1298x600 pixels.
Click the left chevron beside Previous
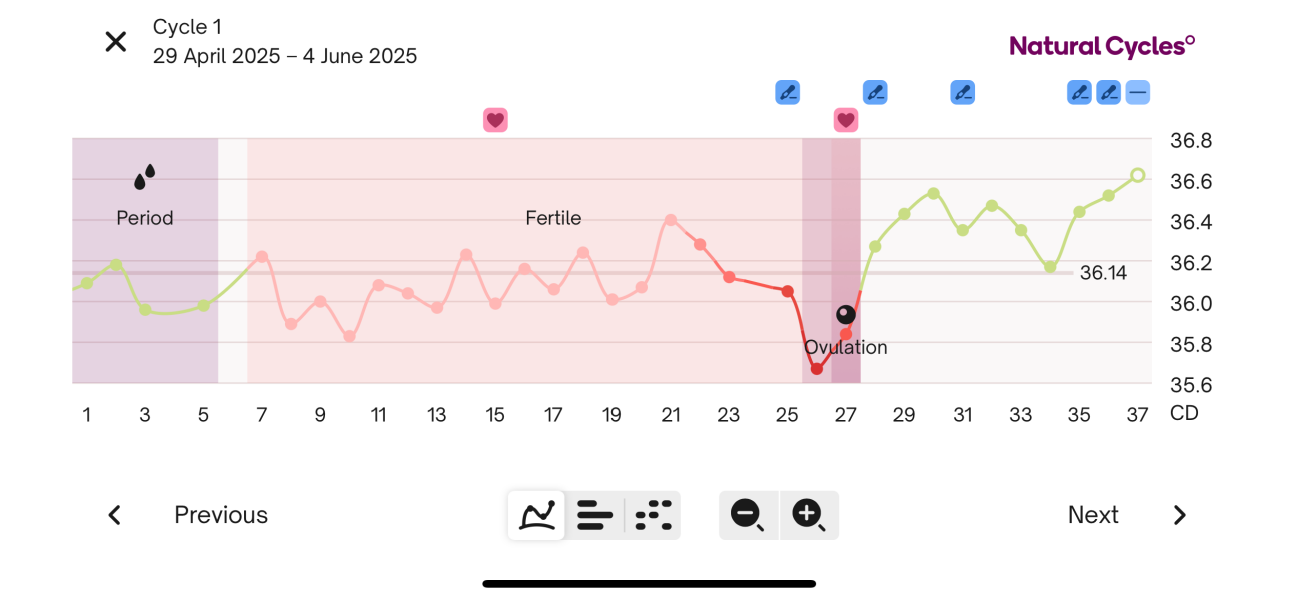pos(114,515)
